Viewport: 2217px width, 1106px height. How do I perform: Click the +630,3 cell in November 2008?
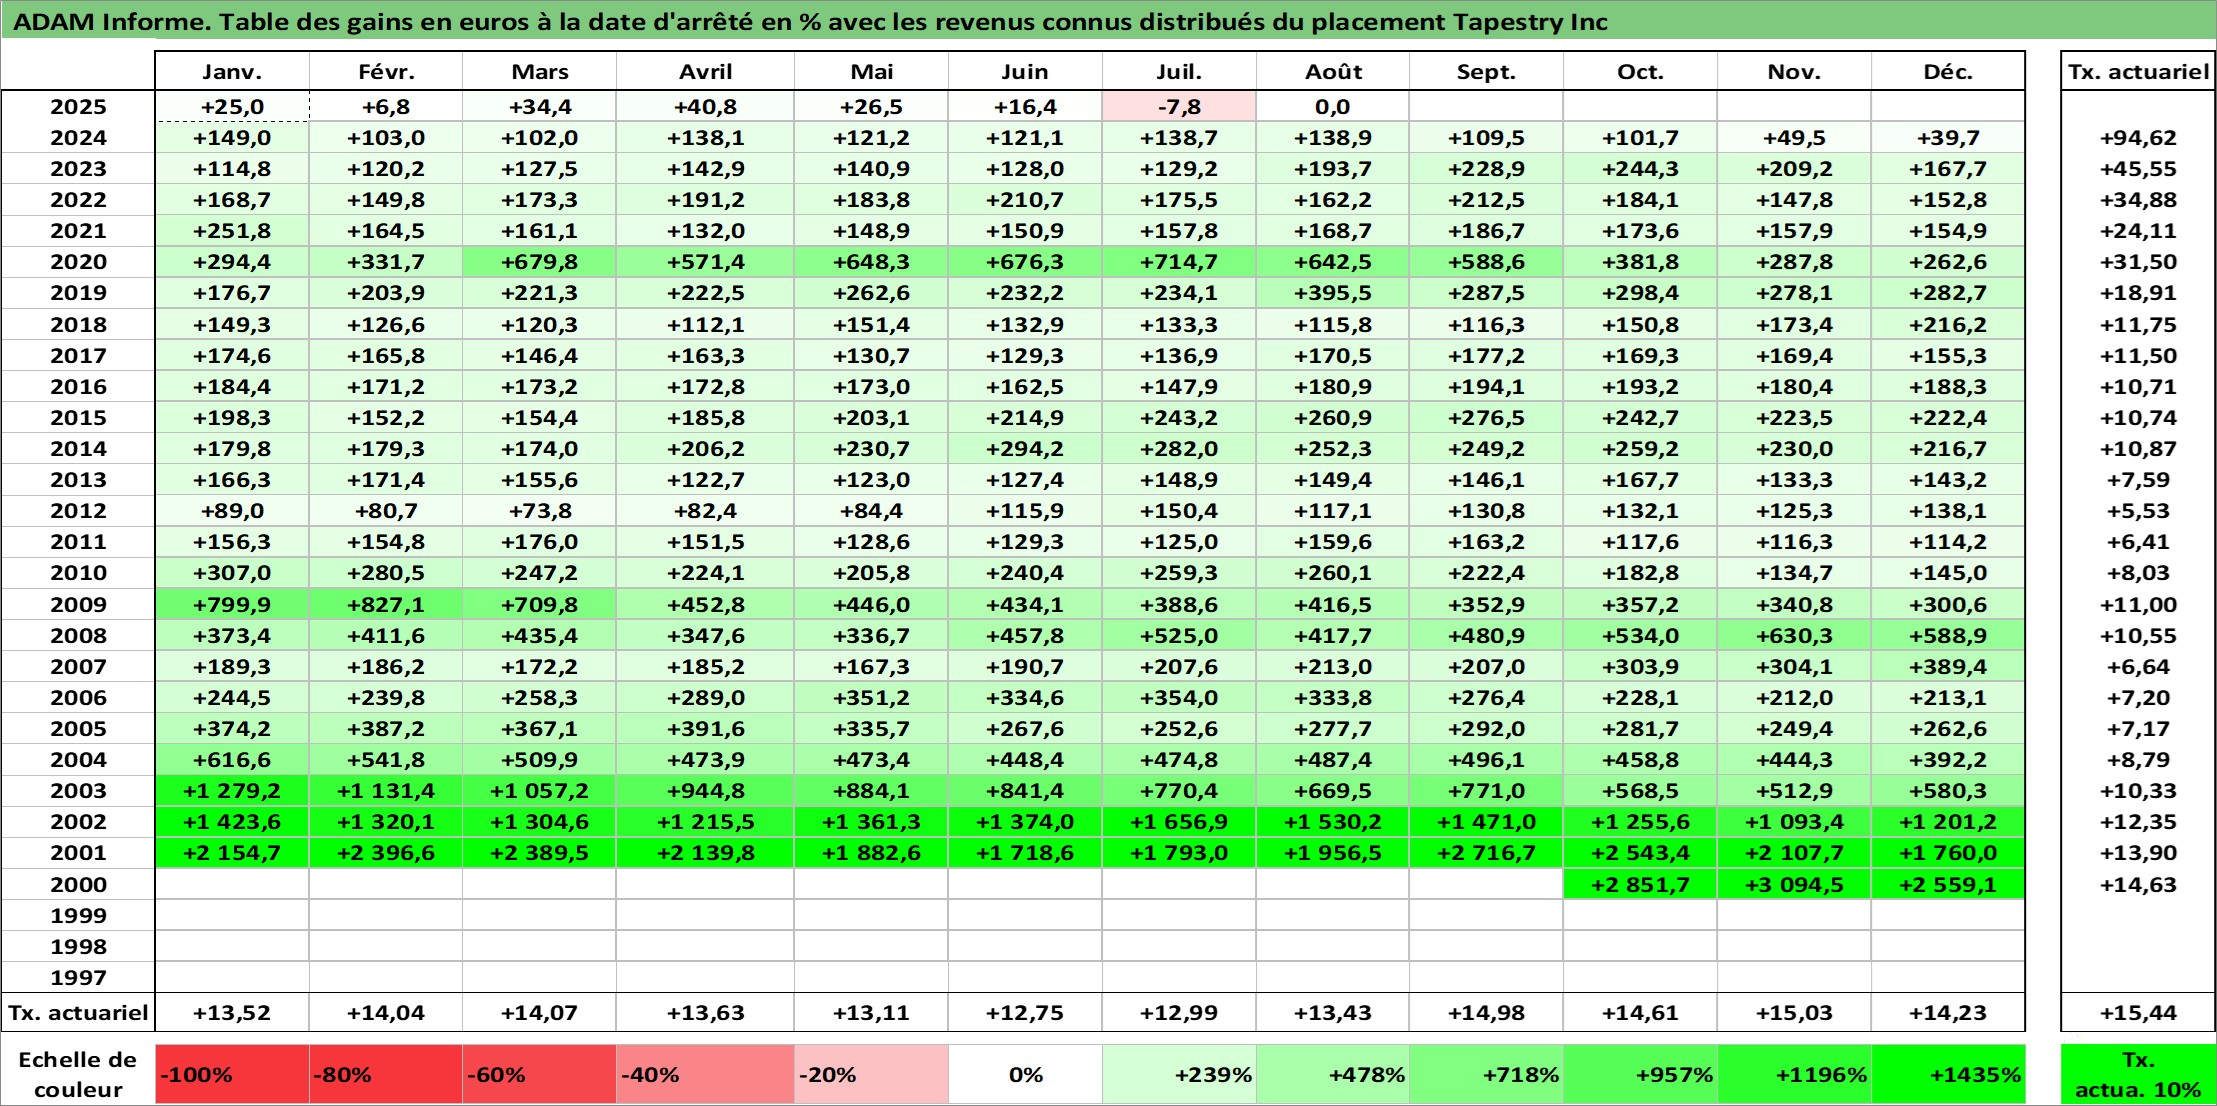(1794, 636)
